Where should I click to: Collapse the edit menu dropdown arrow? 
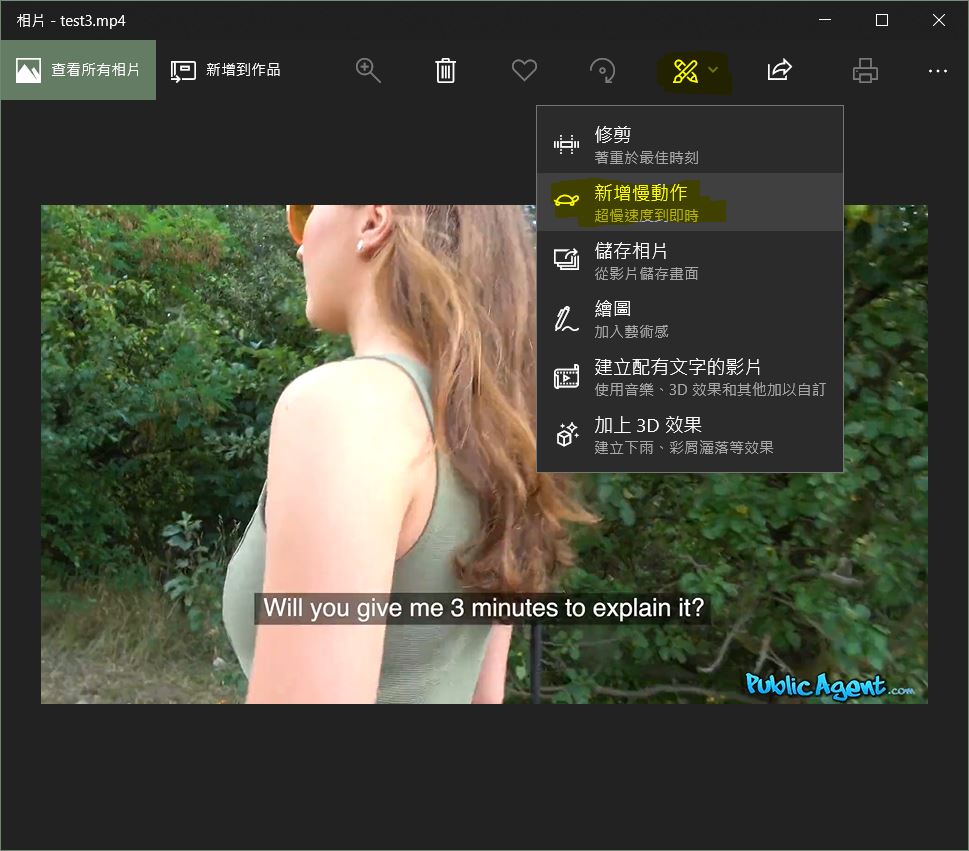[x=713, y=69]
